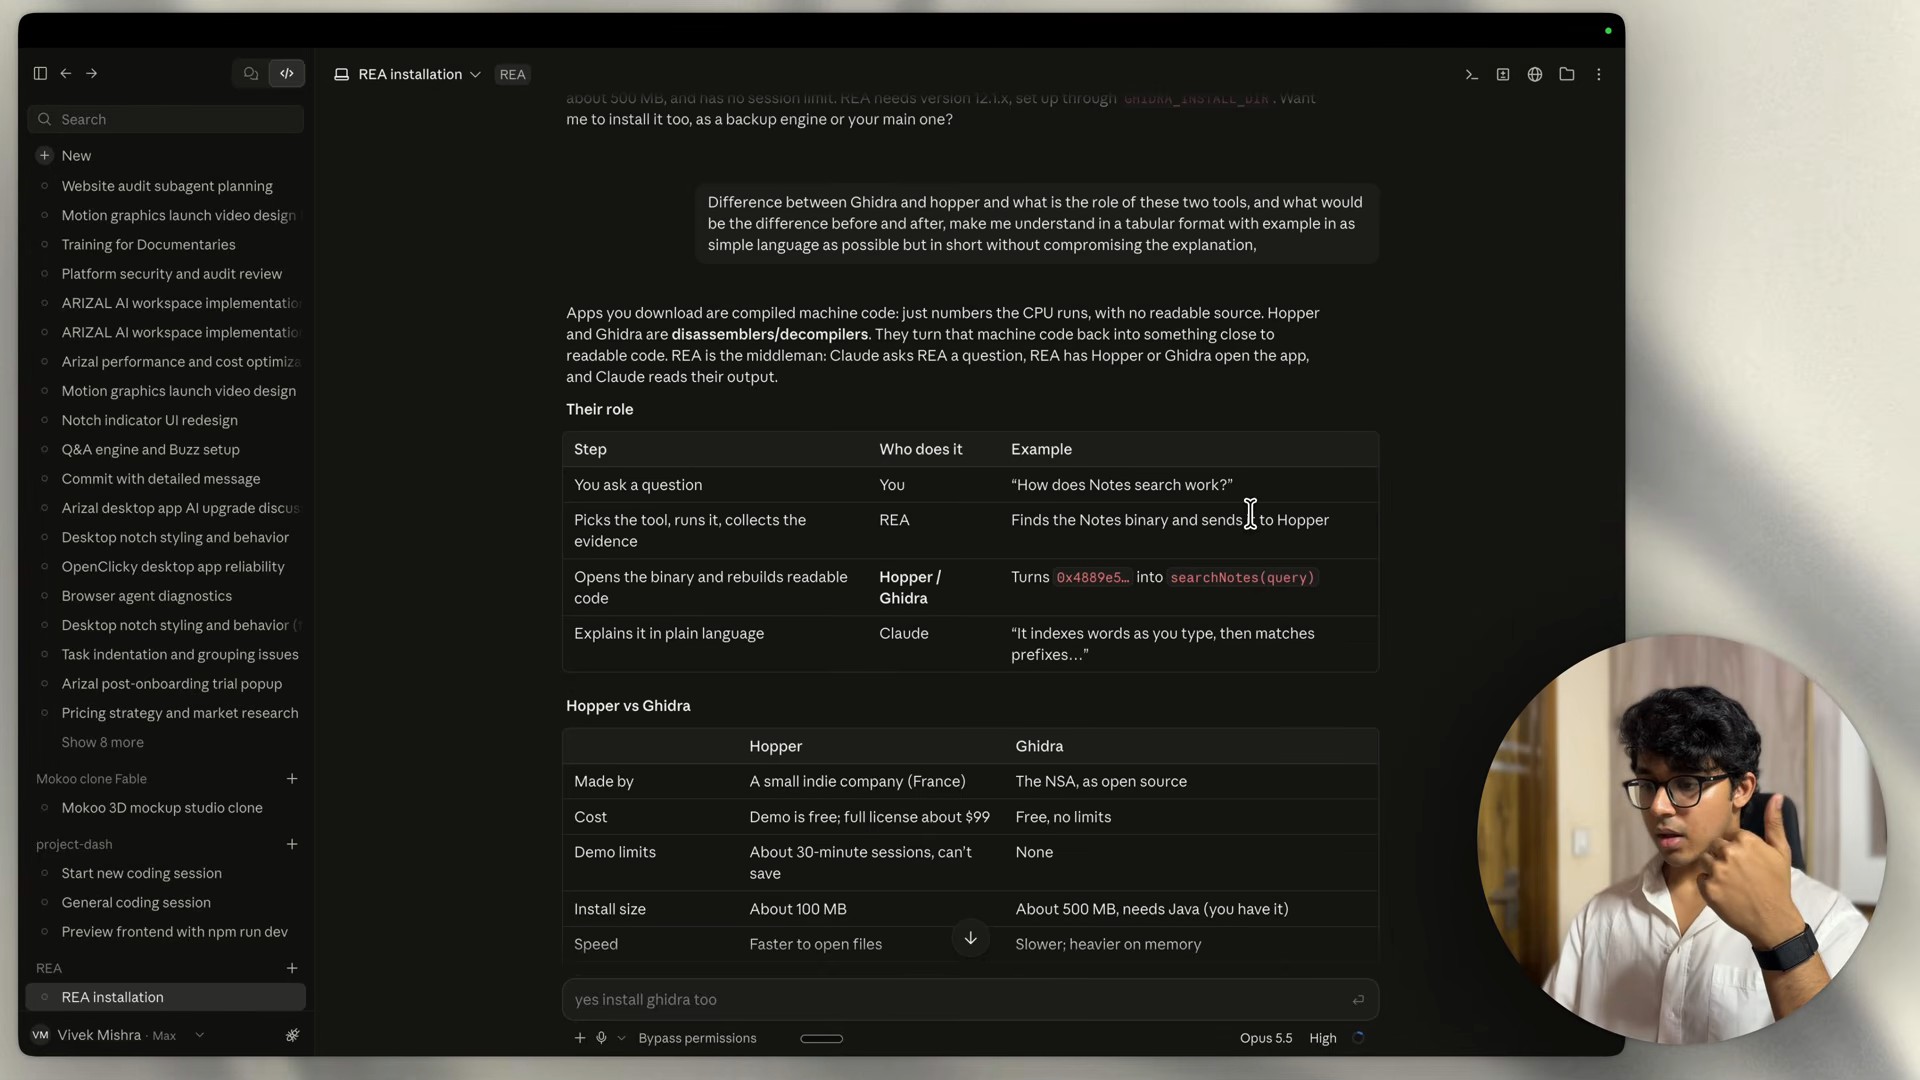Go back with the left arrow
Screen dimensions: 1920x1080
(x=66, y=73)
